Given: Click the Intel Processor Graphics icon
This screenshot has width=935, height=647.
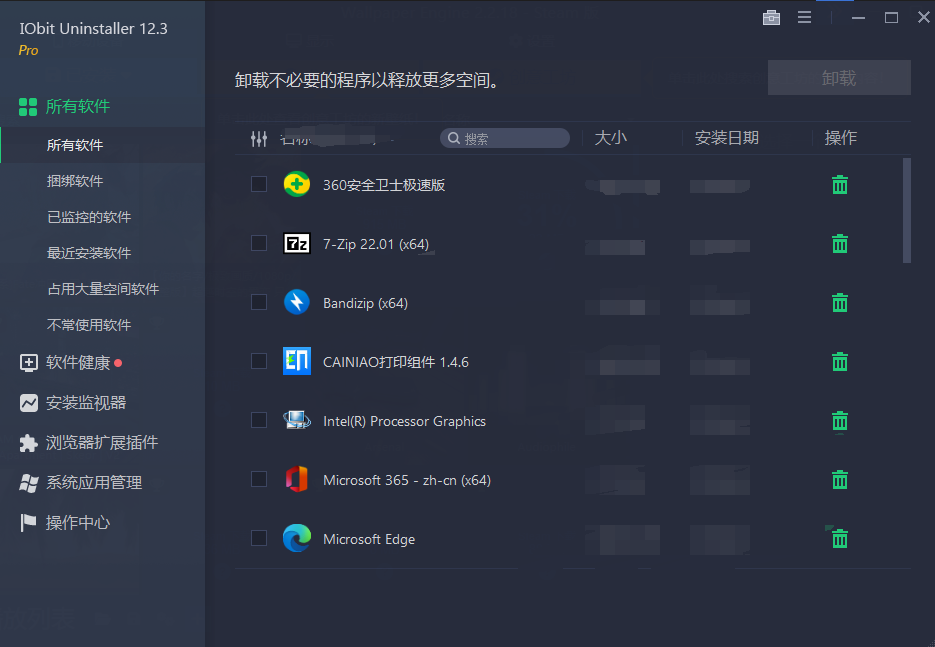Looking at the screenshot, I should [296, 420].
